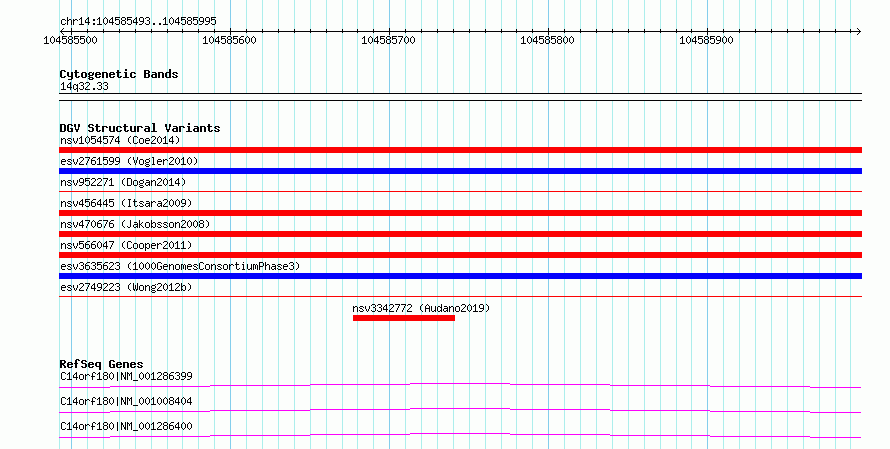Click the chr14:104585493..104585995 region label
The image size is (890, 449).
[138, 21]
